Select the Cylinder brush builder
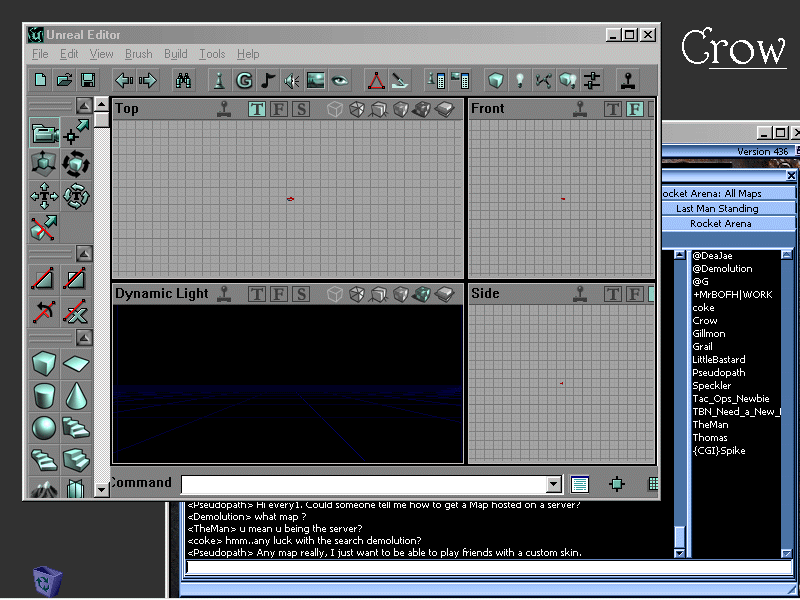The width and height of the screenshot is (800, 600). (44, 395)
